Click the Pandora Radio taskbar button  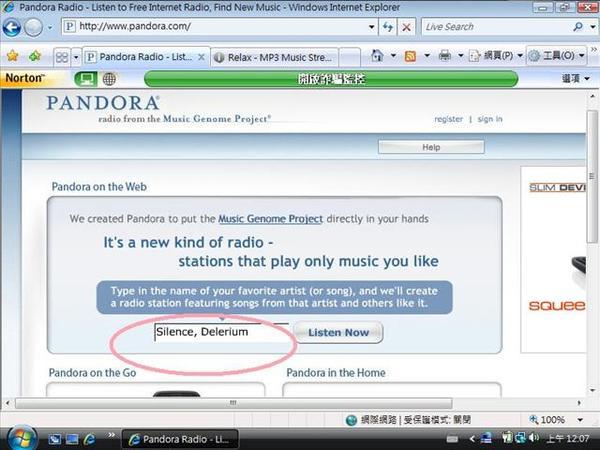coord(180,439)
